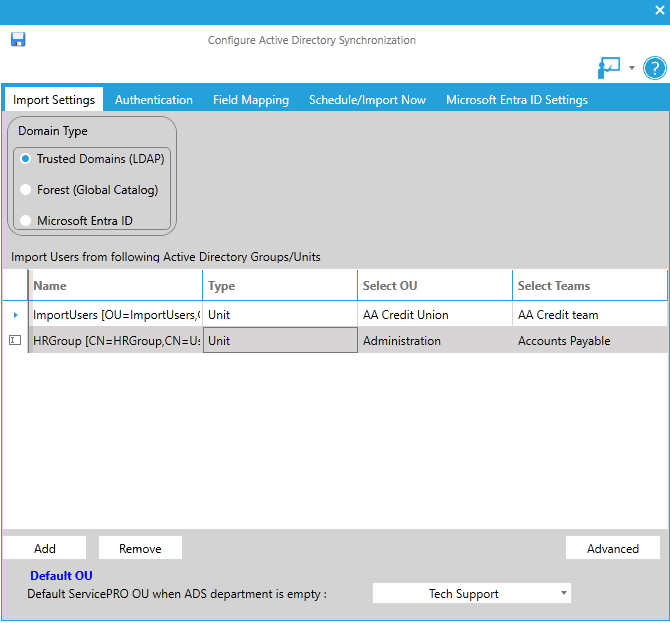
Task: Choose the Forest (Global Catalog) radio option
Action: pyautogui.click(x=26, y=190)
